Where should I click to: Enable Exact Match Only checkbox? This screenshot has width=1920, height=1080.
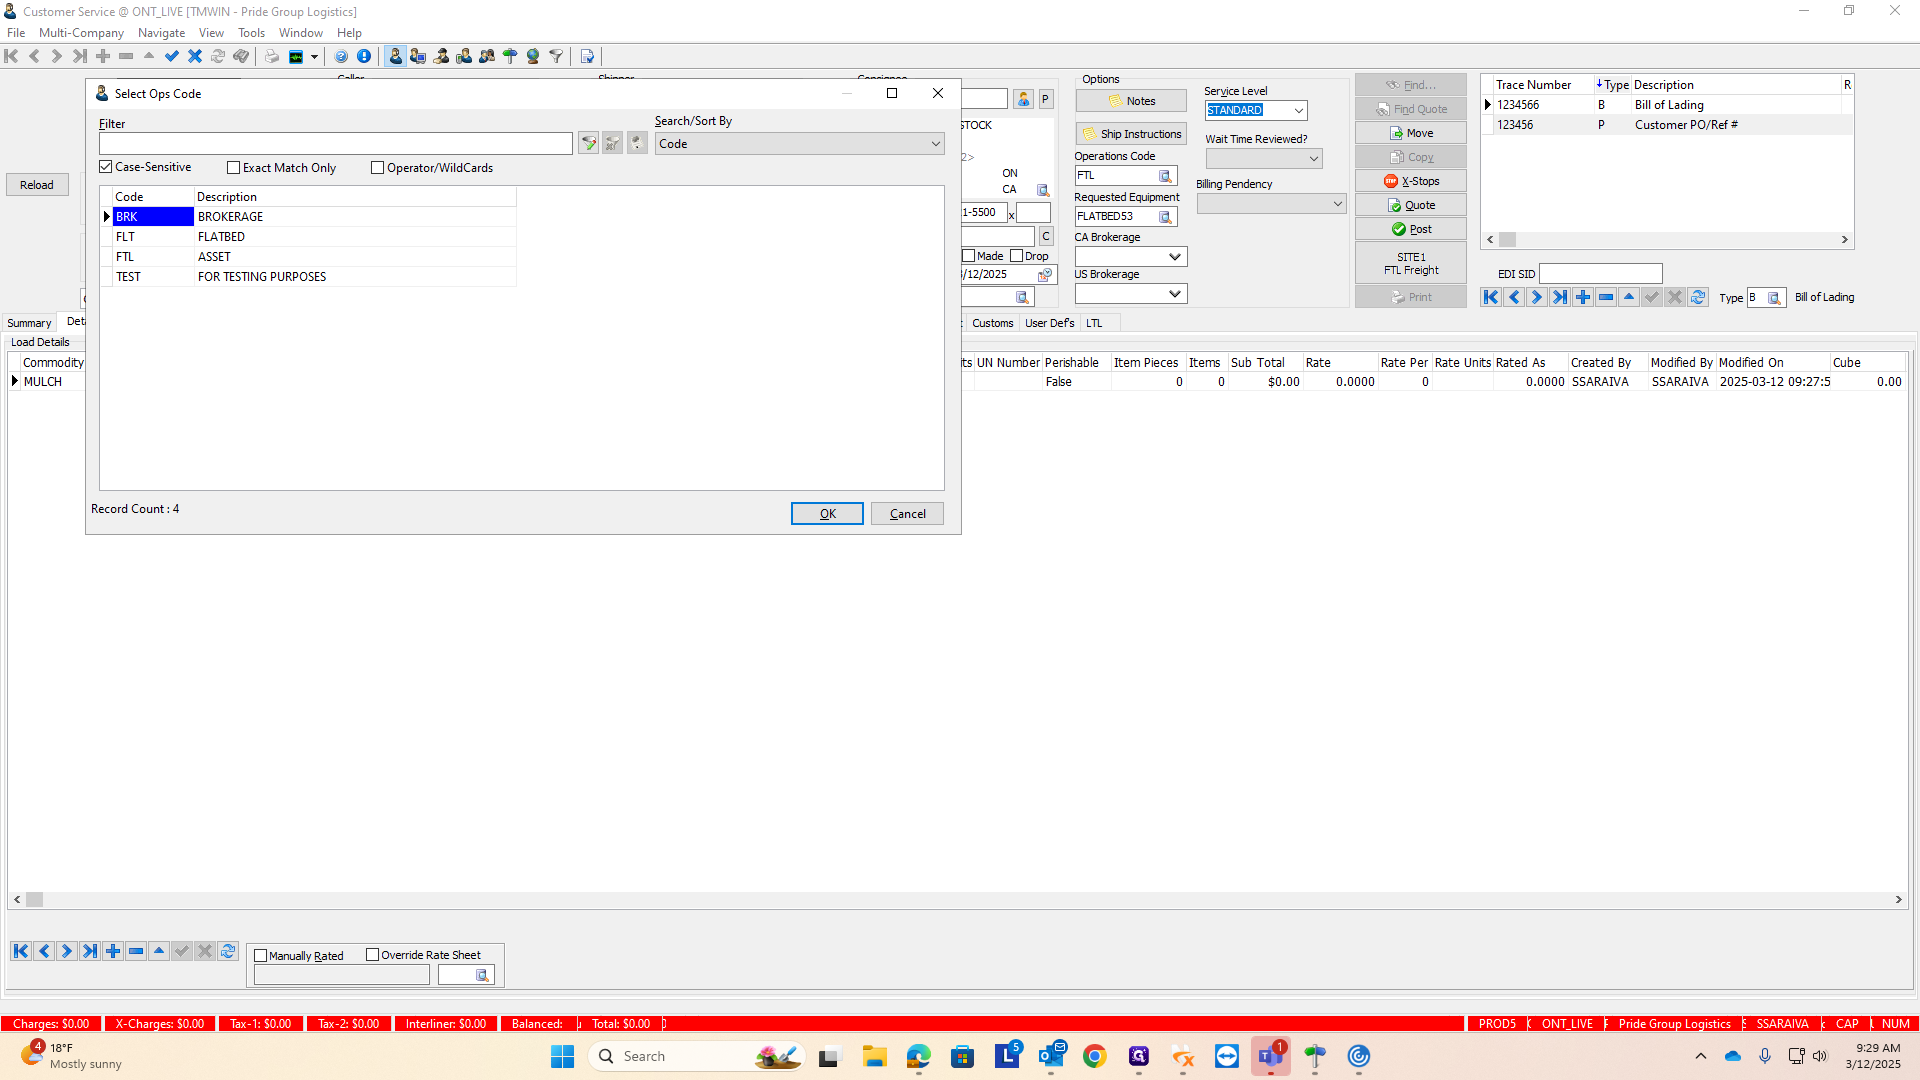pyautogui.click(x=234, y=168)
